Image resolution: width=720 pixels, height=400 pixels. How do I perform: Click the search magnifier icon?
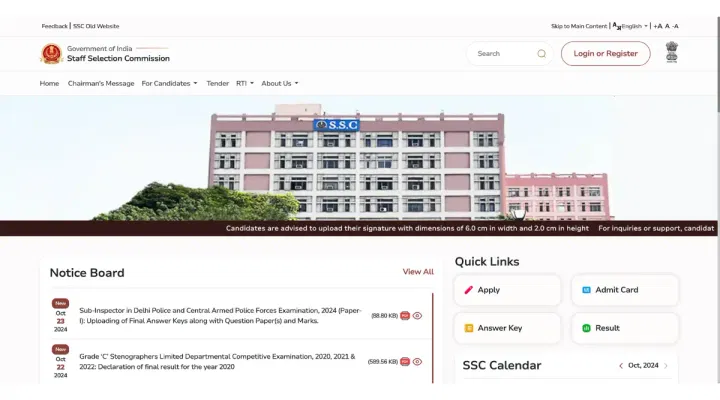tap(541, 54)
